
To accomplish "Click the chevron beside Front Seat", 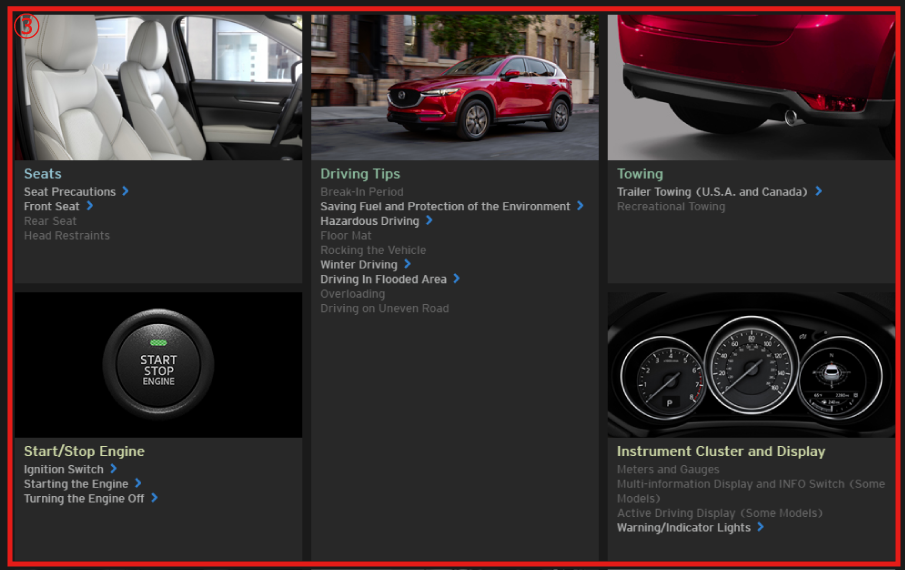I will [x=89, y=206].
